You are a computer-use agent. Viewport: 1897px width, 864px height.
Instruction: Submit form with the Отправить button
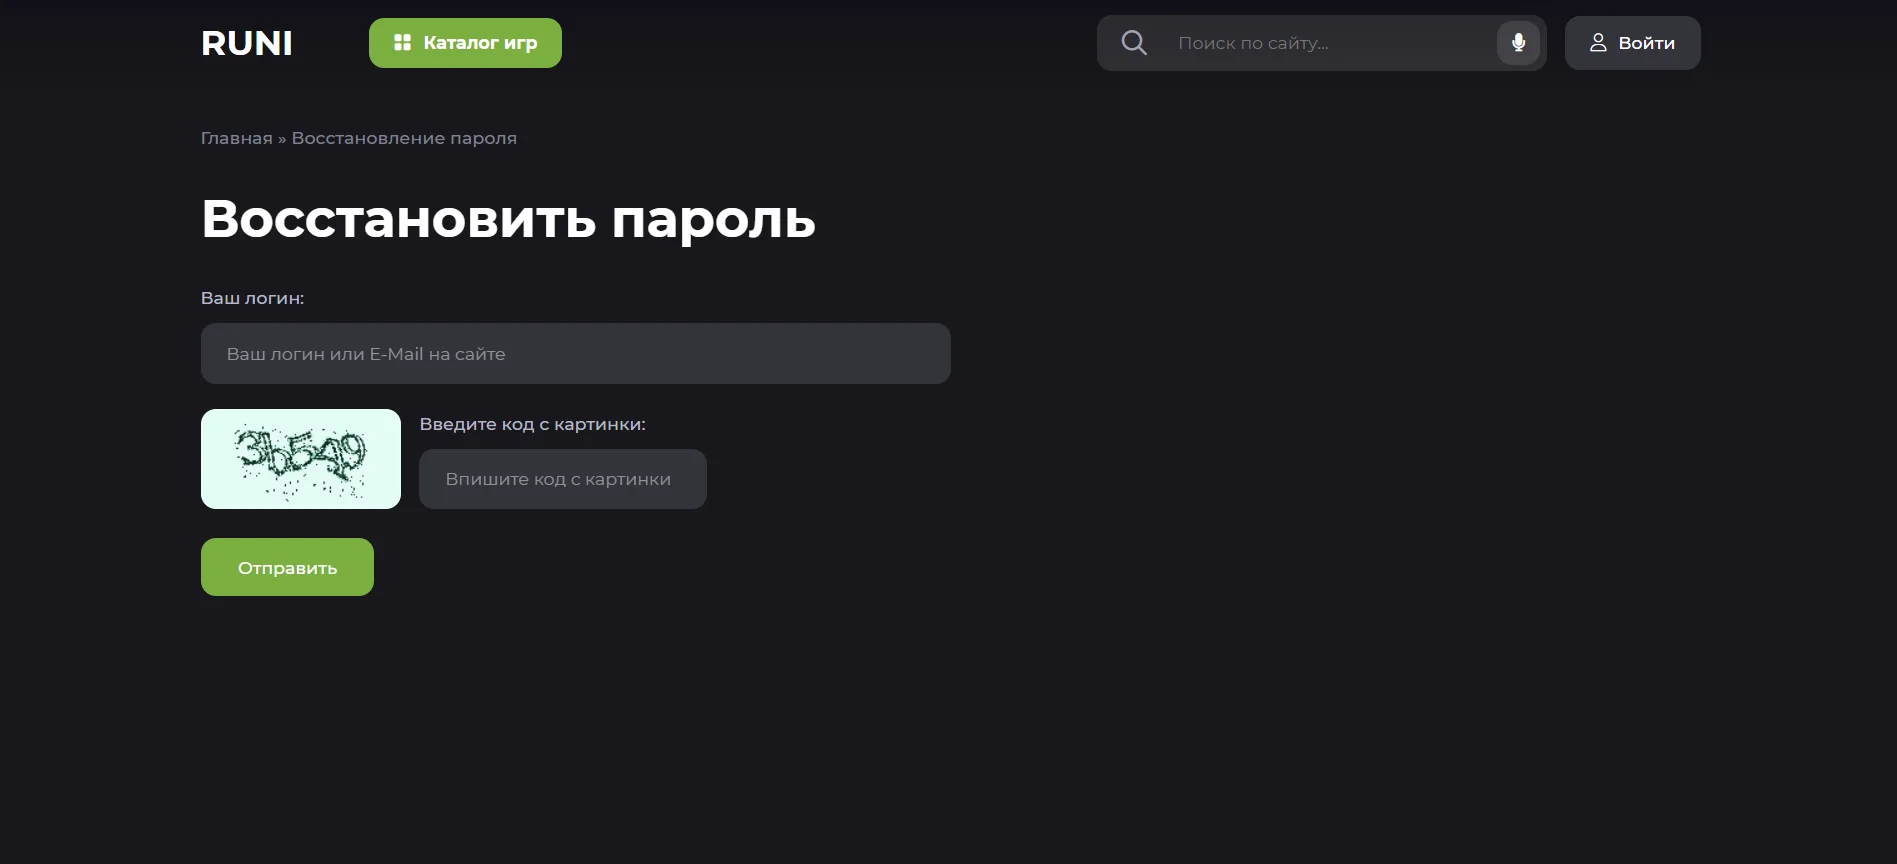pos(287,567)
